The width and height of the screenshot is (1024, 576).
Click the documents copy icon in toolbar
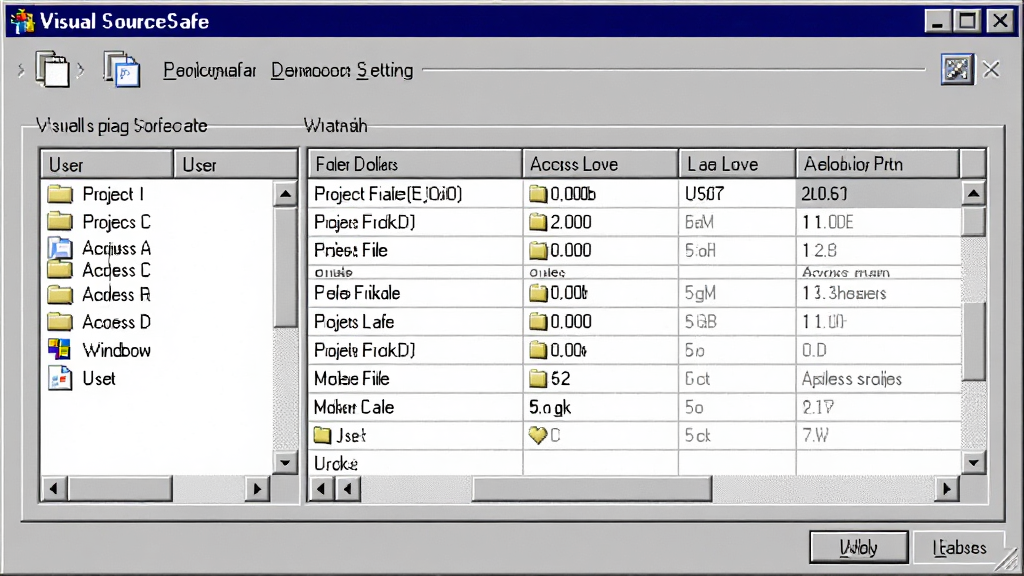click(x=52, y=69)
